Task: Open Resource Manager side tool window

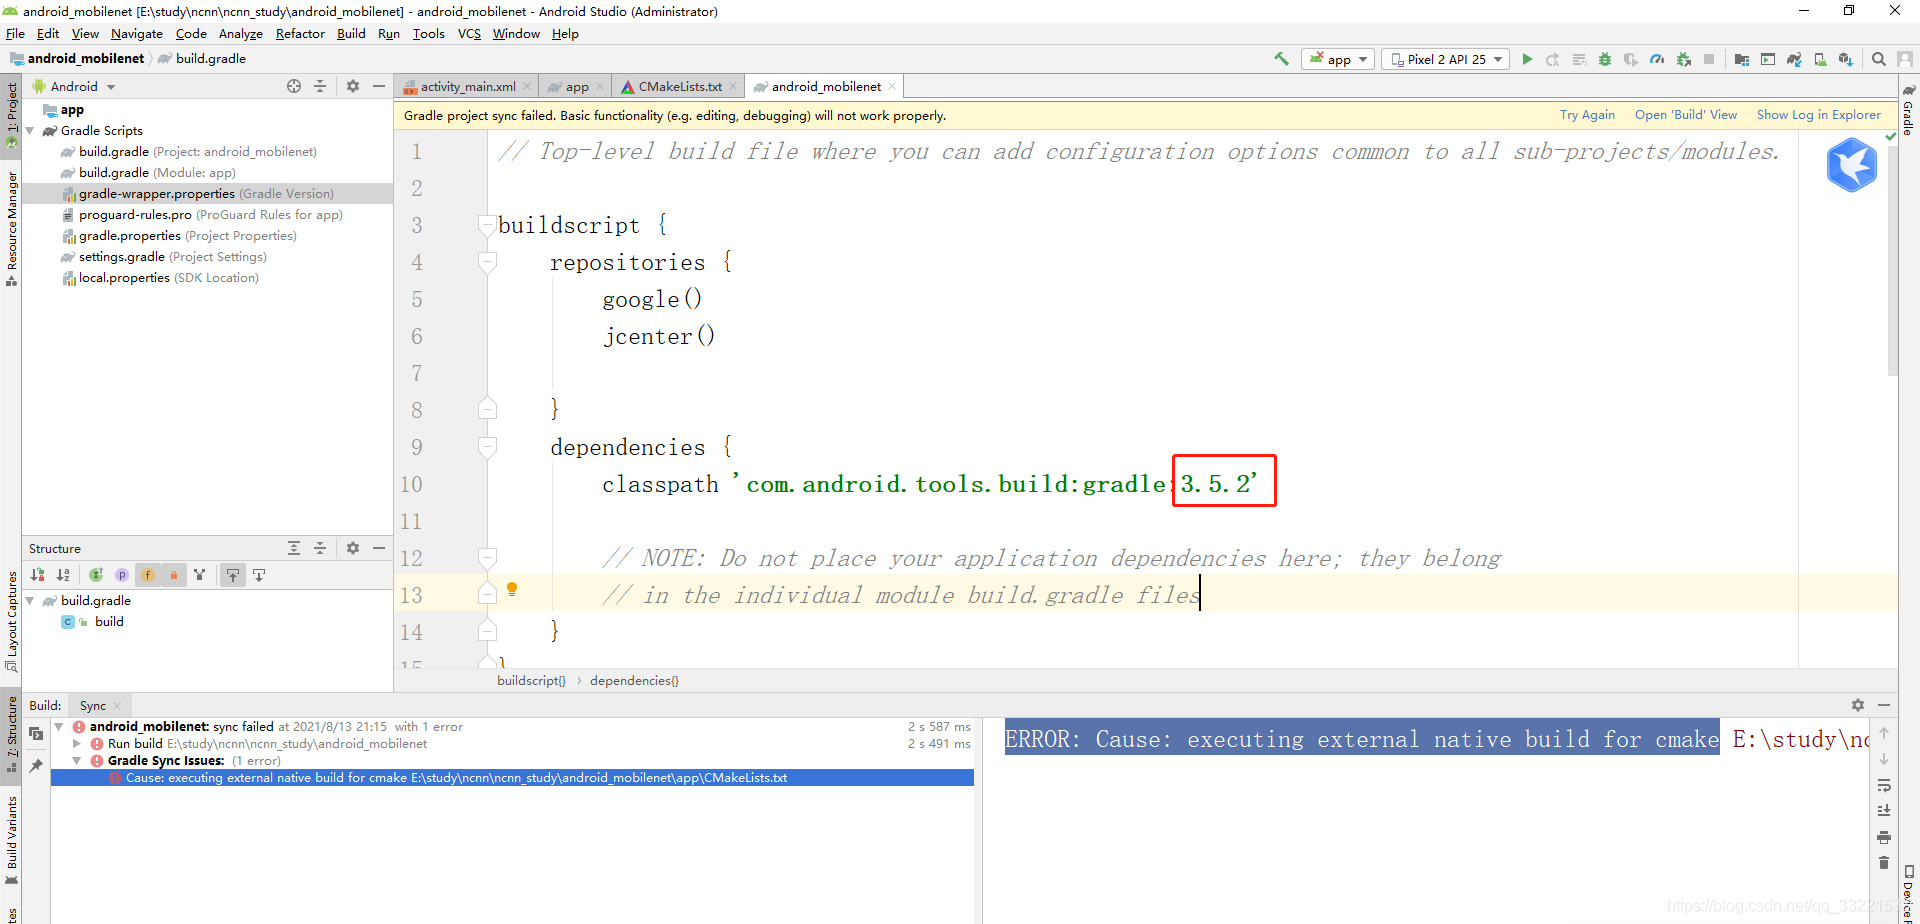Action: pyautogui.click(x=11, y=228)
